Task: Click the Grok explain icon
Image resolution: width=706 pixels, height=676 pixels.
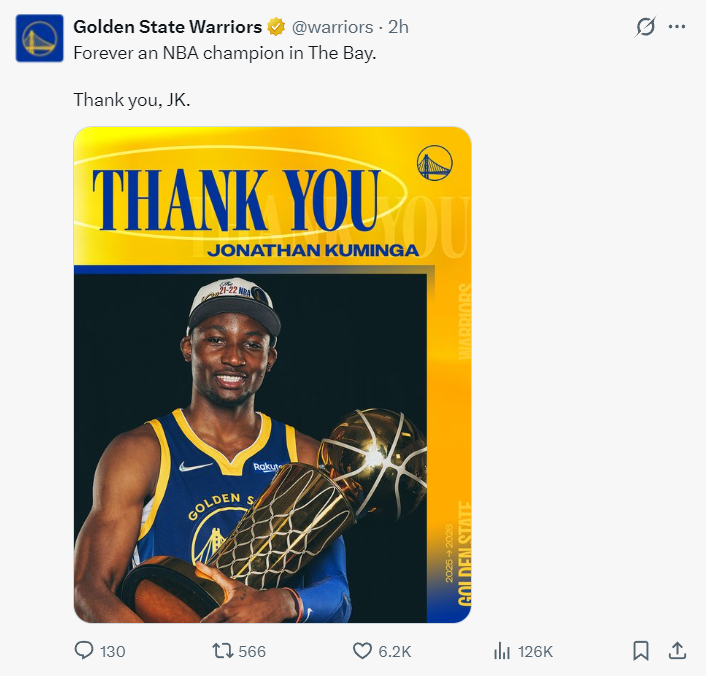Action: tap(646, 27)
